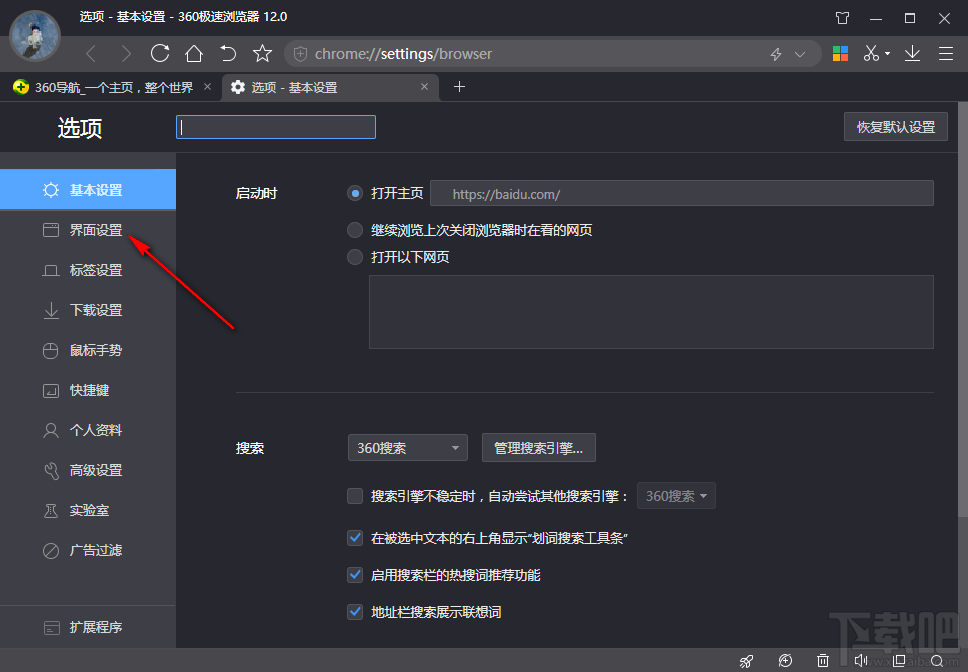Select 基本设置 in the sidebar

pos(88,190)
